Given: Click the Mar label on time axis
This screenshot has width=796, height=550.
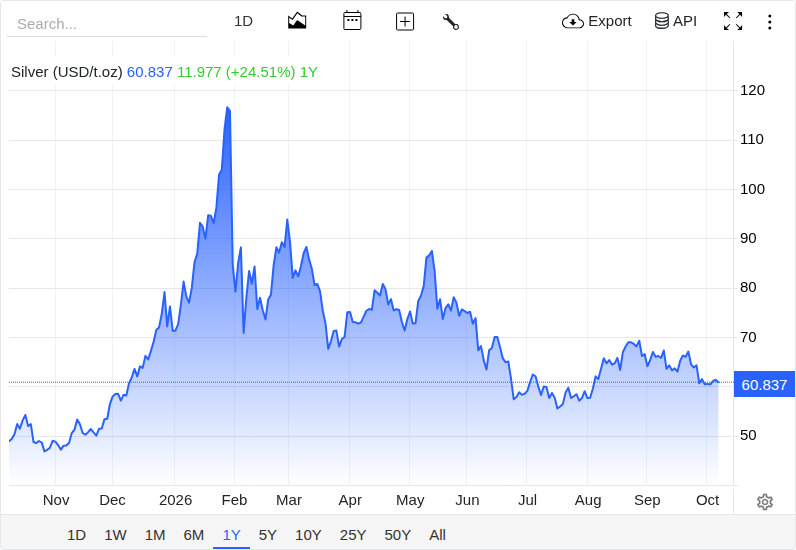Looking at the screenshot, I should pyautogui.click(x=289, y=500).
